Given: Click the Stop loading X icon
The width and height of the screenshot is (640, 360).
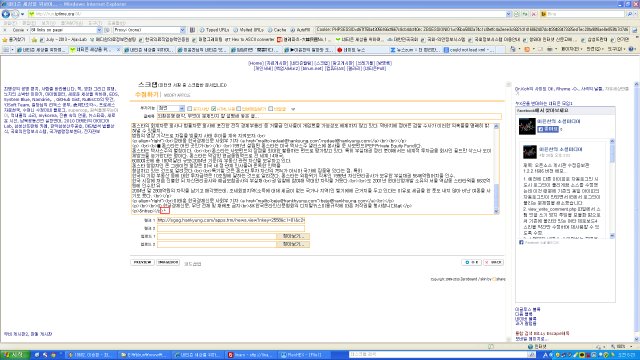Looking at the screenshot, I should [x=533, y=14].
